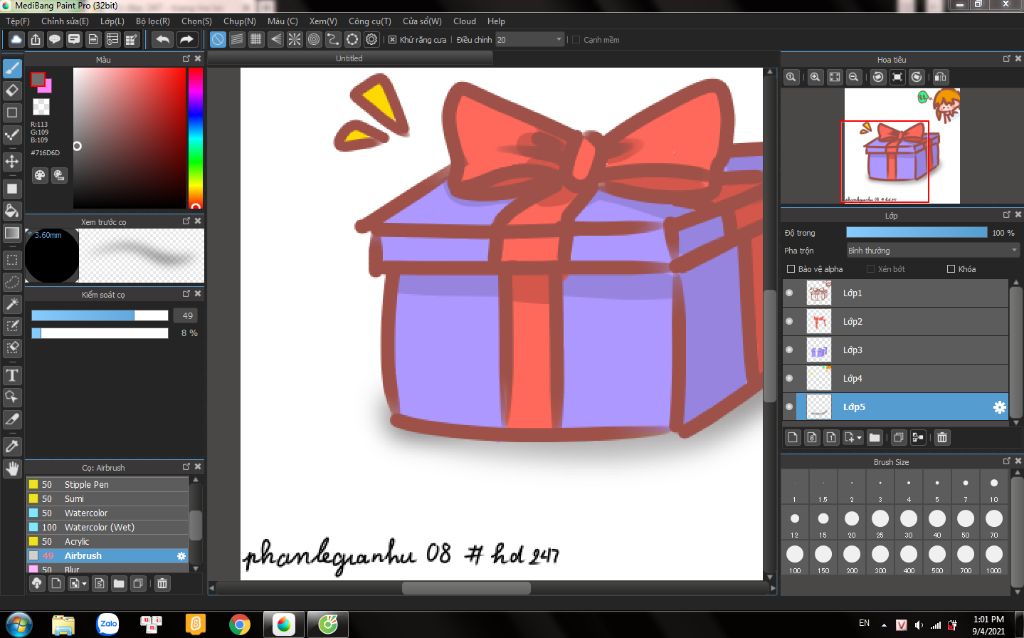Open the palette icon in color panel
The height and width of the screenshot is (638, 1024).
(40, 175)
